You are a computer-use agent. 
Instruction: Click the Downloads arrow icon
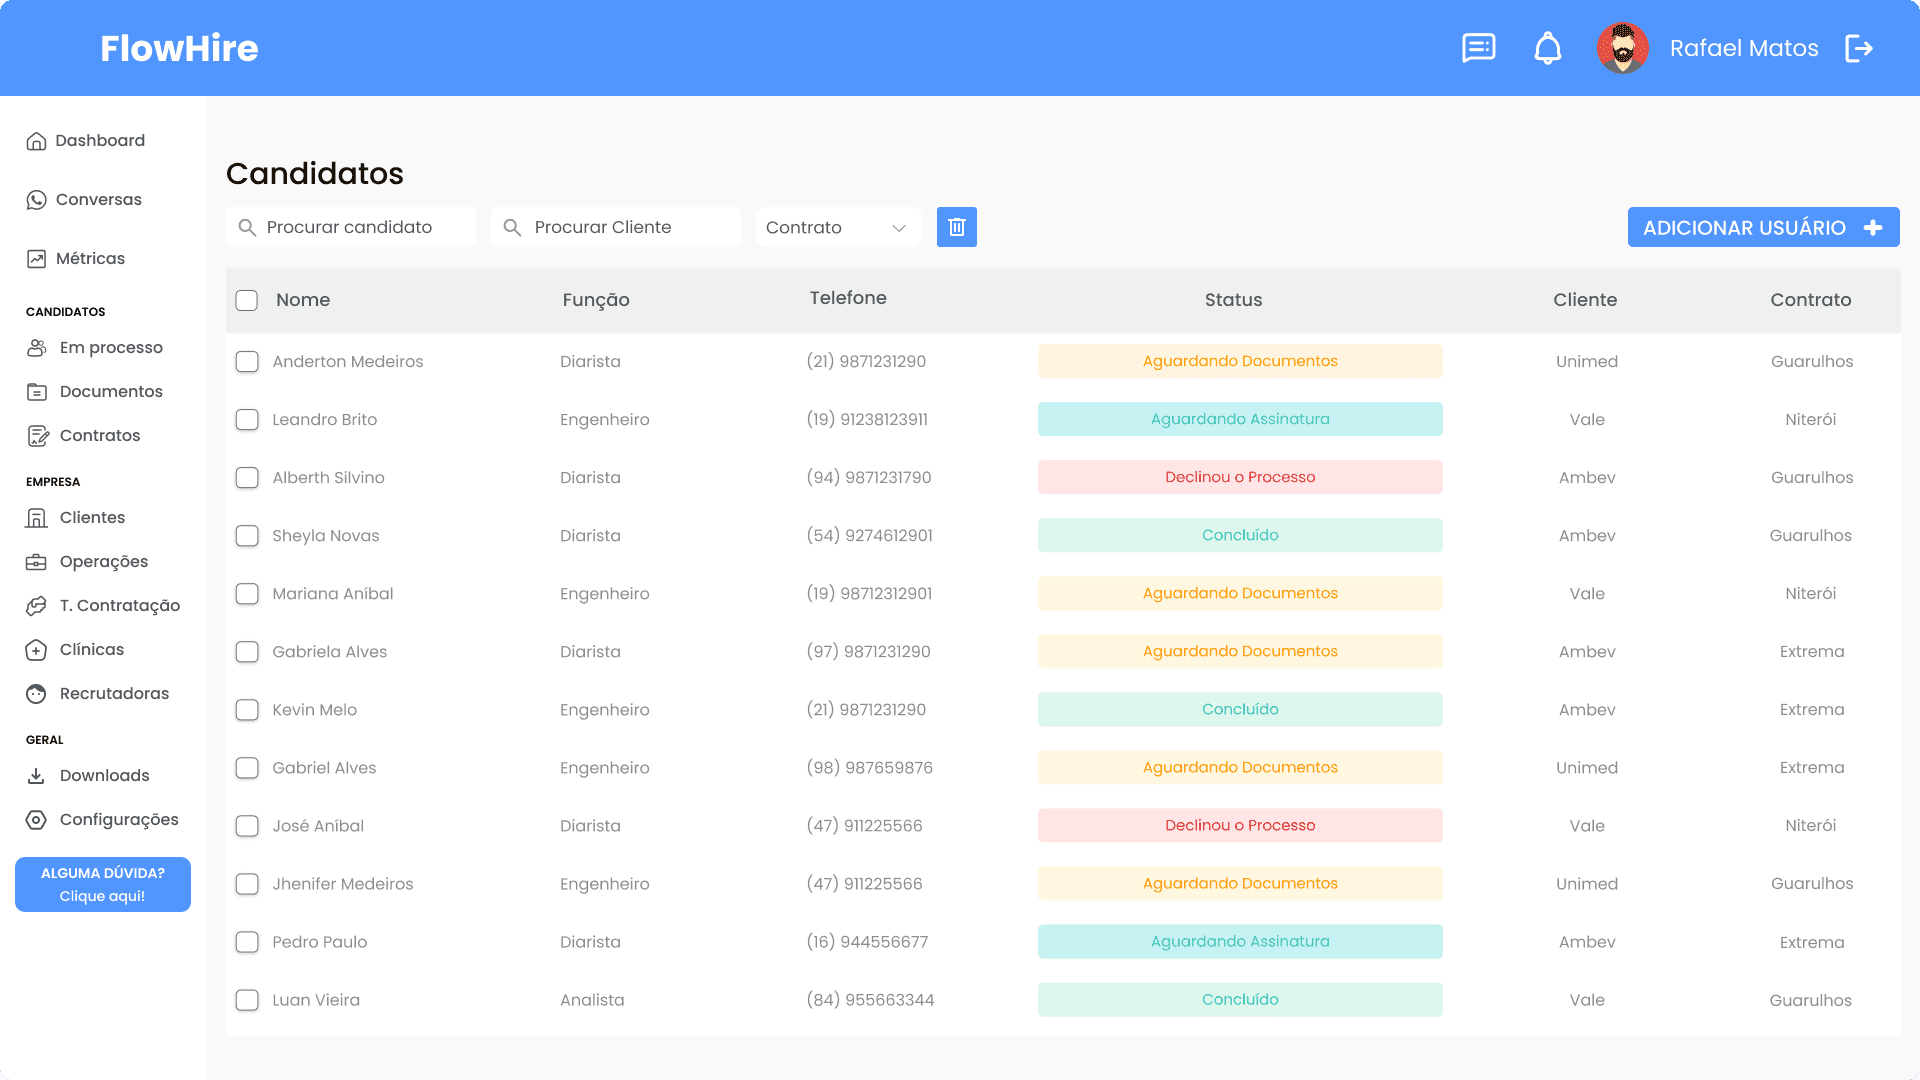[37, 776]
